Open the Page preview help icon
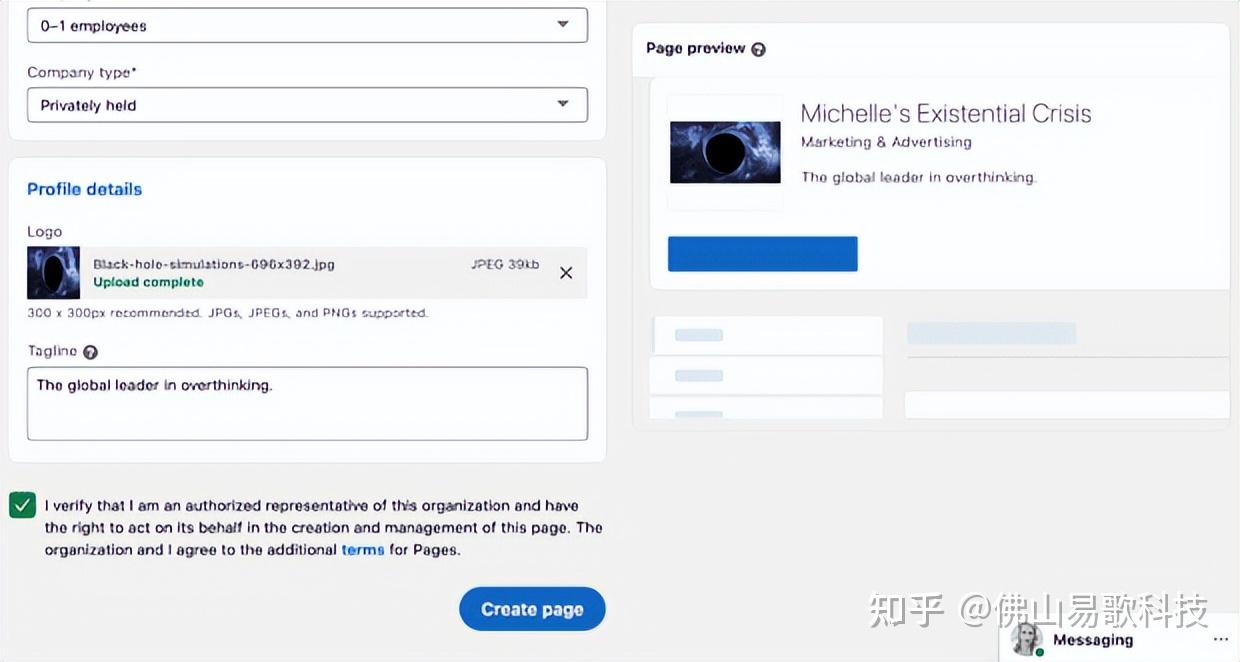The width and height of the screenshot is (1240, 662). tap(758, 49)
